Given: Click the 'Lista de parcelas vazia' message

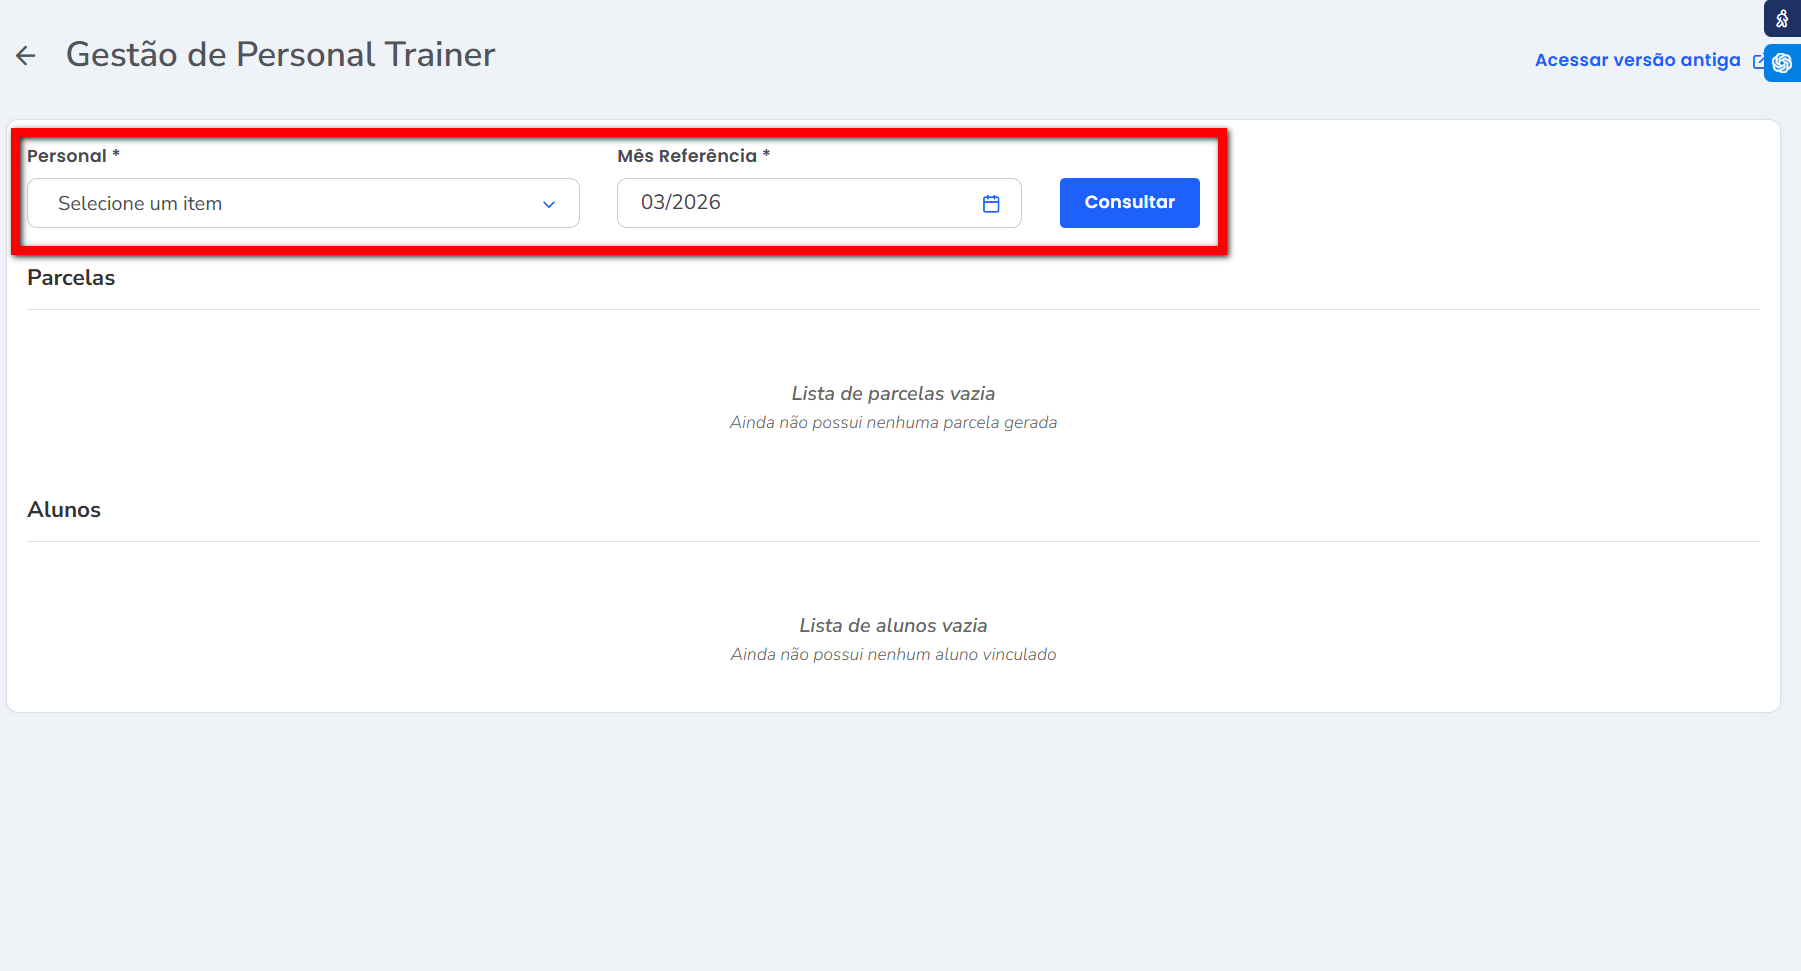Looking at the screenshot, I should point(893,394).
